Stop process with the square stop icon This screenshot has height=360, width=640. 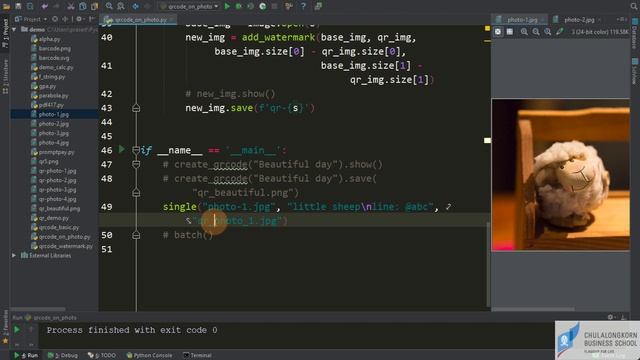click(274, 6)
